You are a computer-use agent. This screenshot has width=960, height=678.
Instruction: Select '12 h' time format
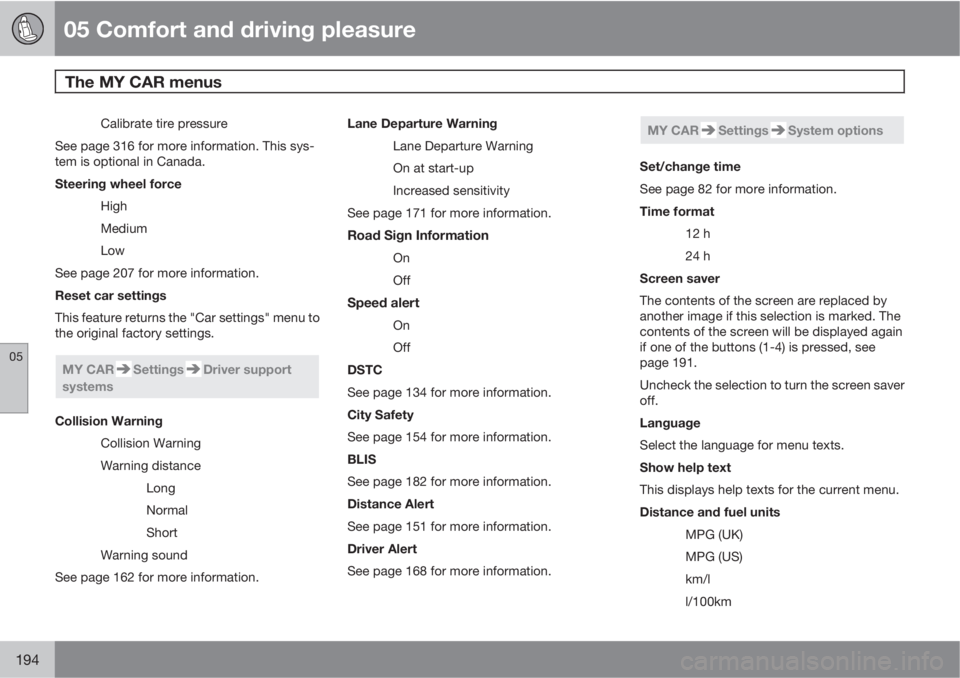697,234
